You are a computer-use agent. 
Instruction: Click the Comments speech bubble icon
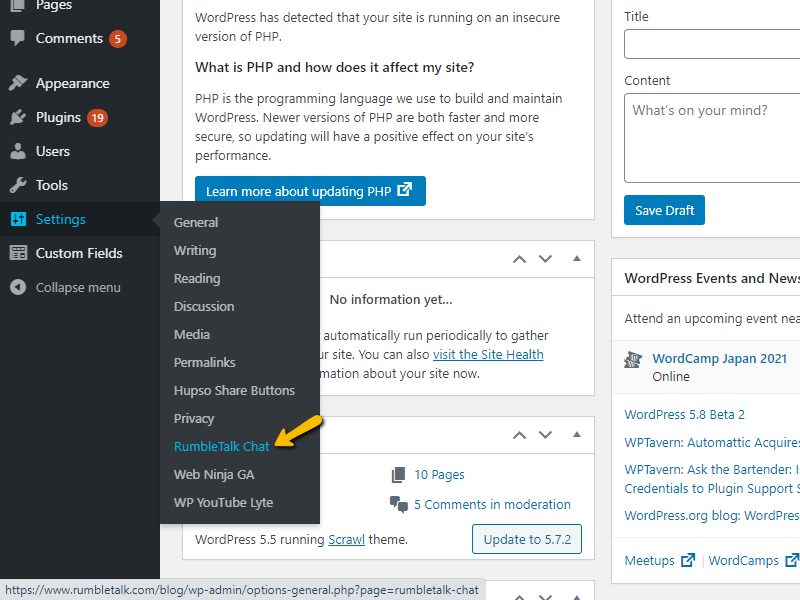point(18,38)
